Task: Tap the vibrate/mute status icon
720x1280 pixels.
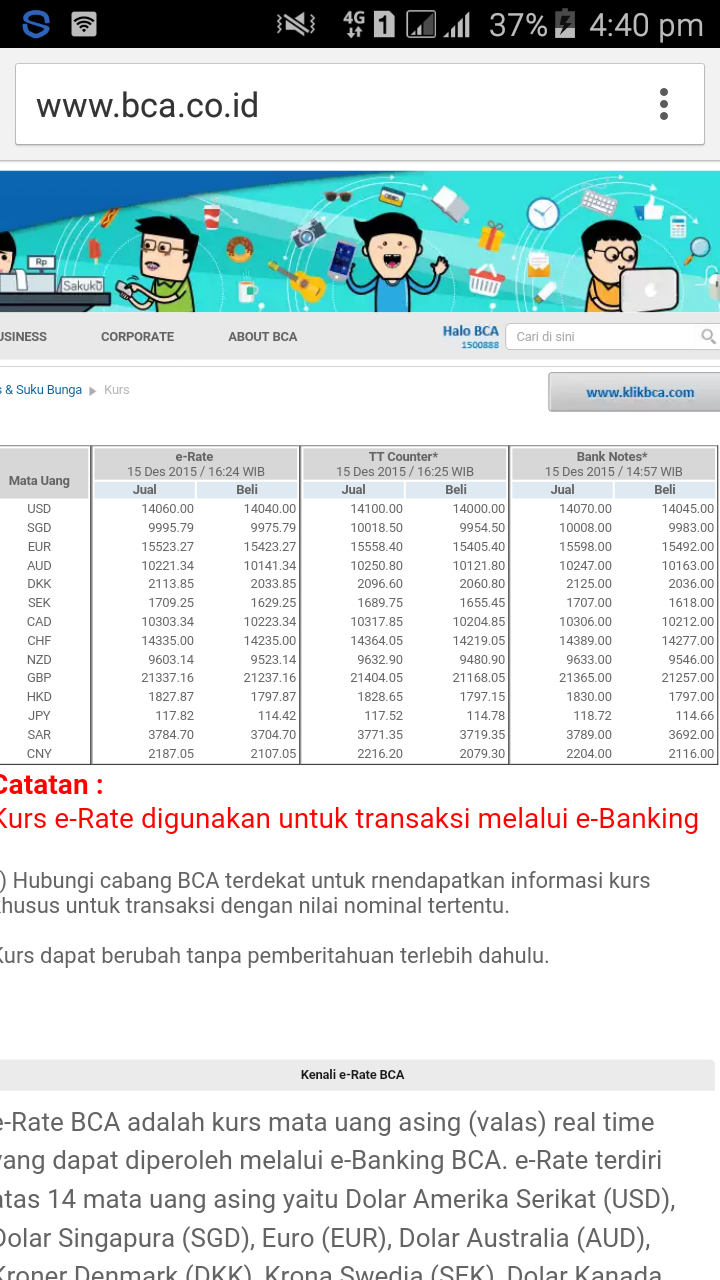Action: coord(296,24)
